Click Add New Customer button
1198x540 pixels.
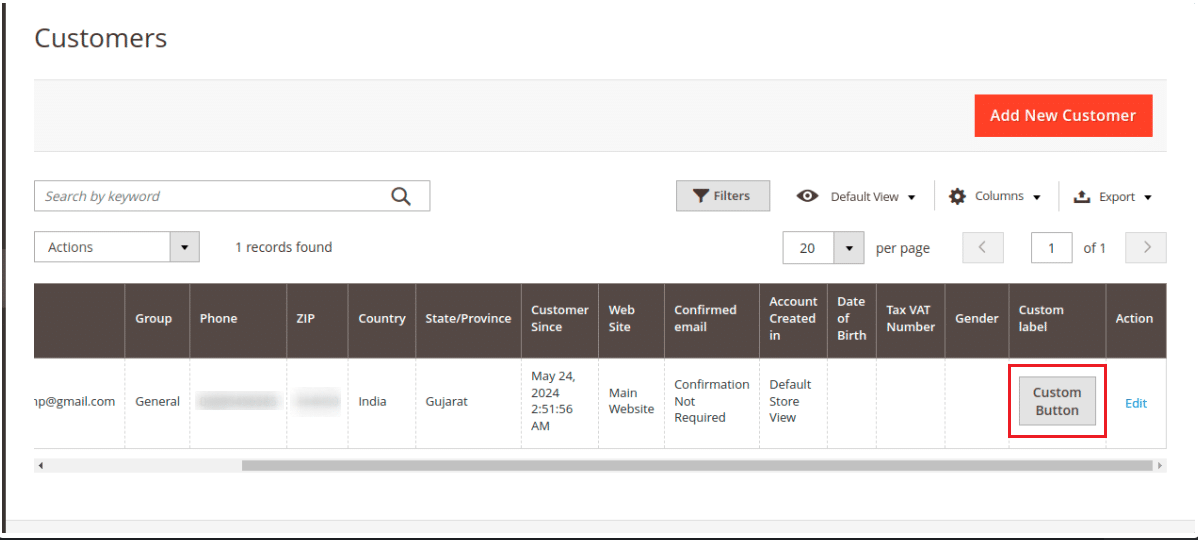pos(1062,116)
